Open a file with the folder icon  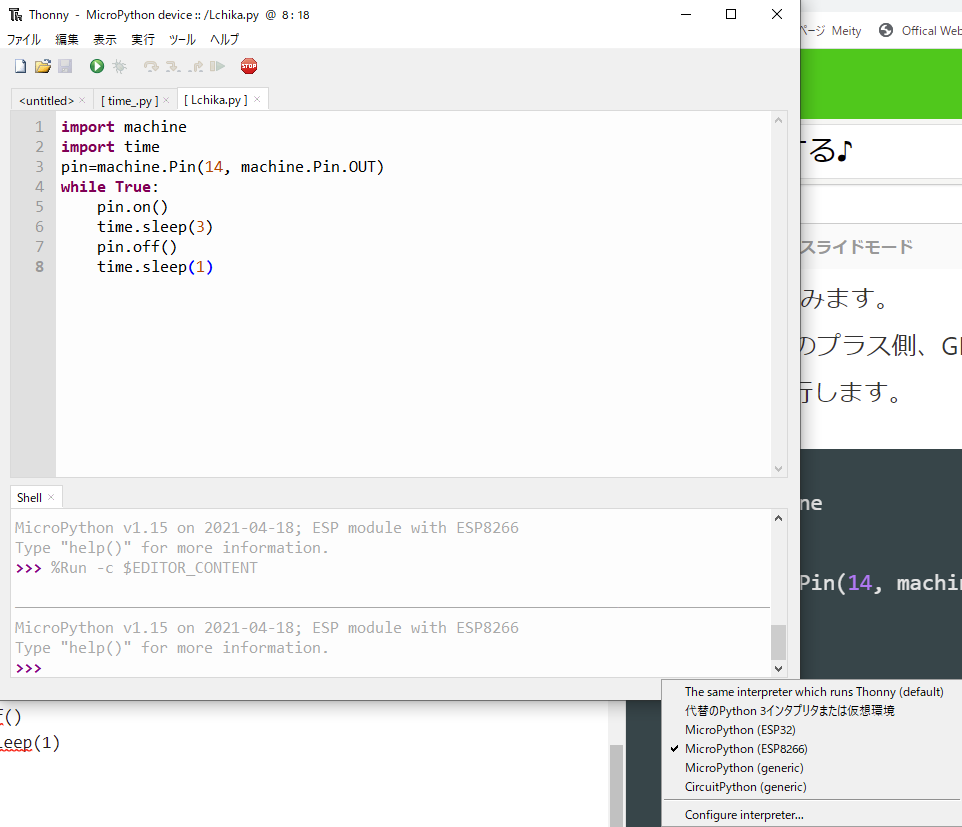click(x=42, y=66)
